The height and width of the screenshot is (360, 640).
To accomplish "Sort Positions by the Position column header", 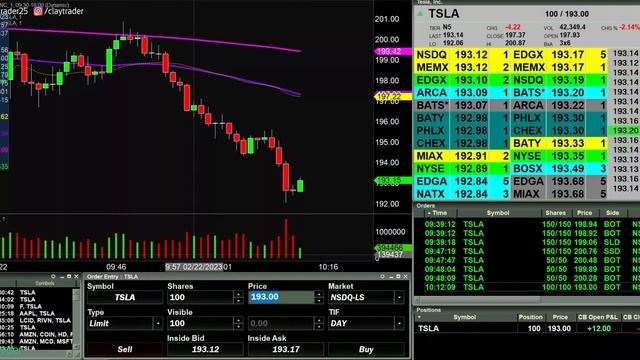I will coord(530,317).
